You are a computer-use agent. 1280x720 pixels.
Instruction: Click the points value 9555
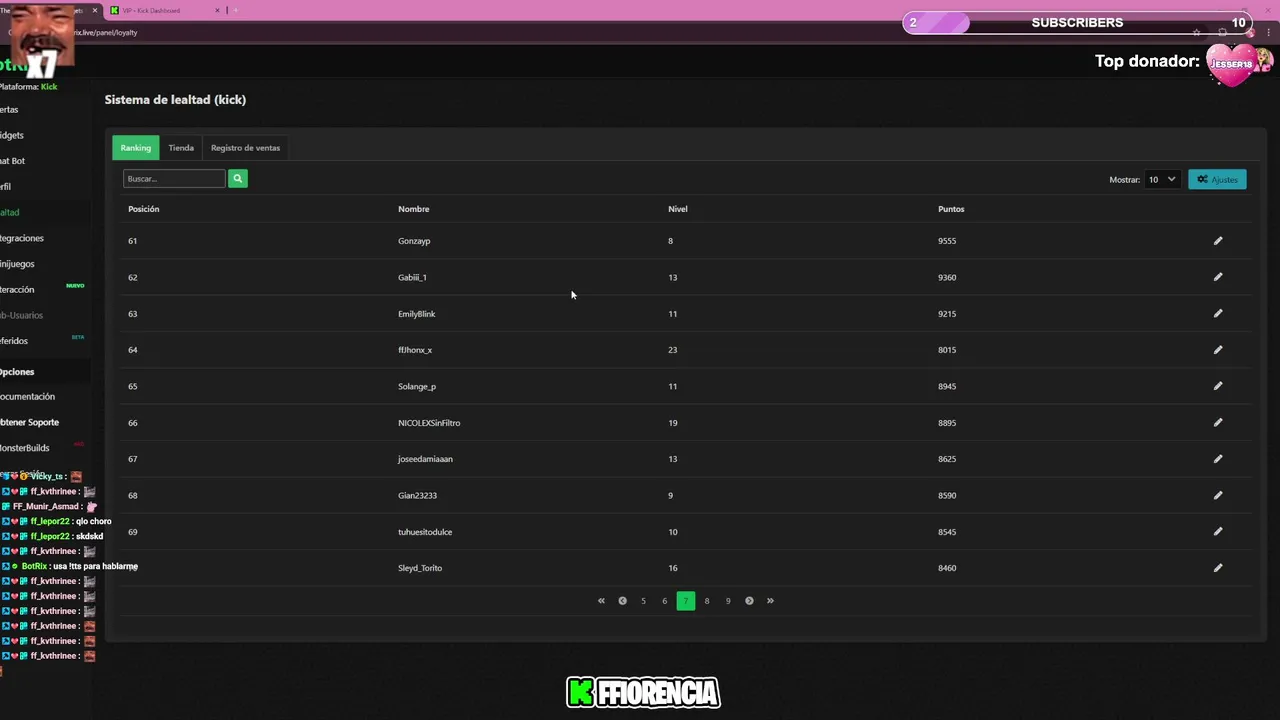(947, 241)
